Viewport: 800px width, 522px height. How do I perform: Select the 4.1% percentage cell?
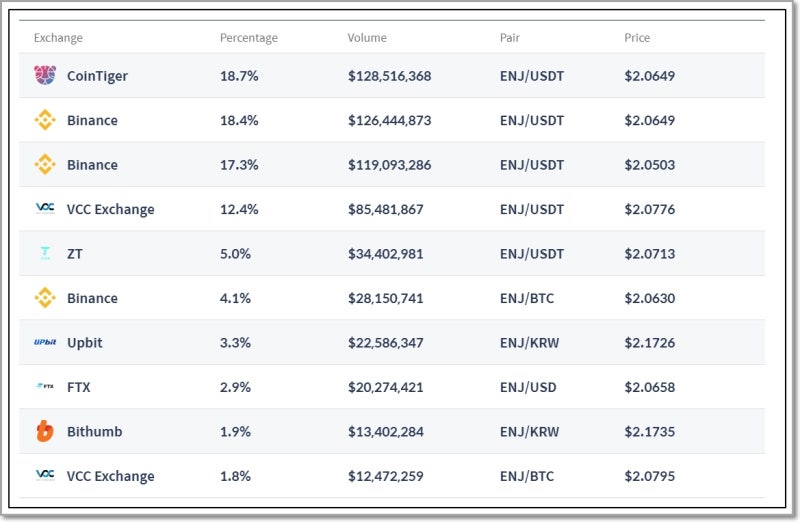tap(235, 298)
